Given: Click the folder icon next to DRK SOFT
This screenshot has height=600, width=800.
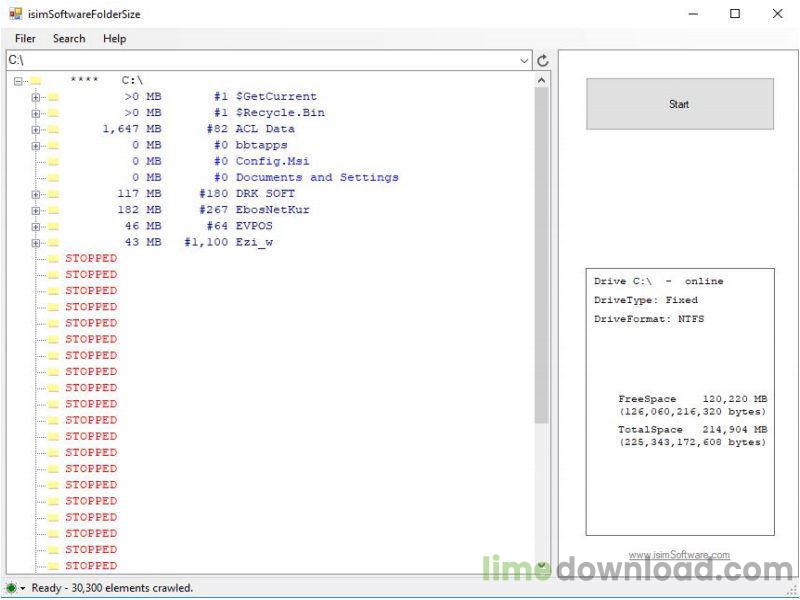Looking at the screenshot, I should point(53,194).
